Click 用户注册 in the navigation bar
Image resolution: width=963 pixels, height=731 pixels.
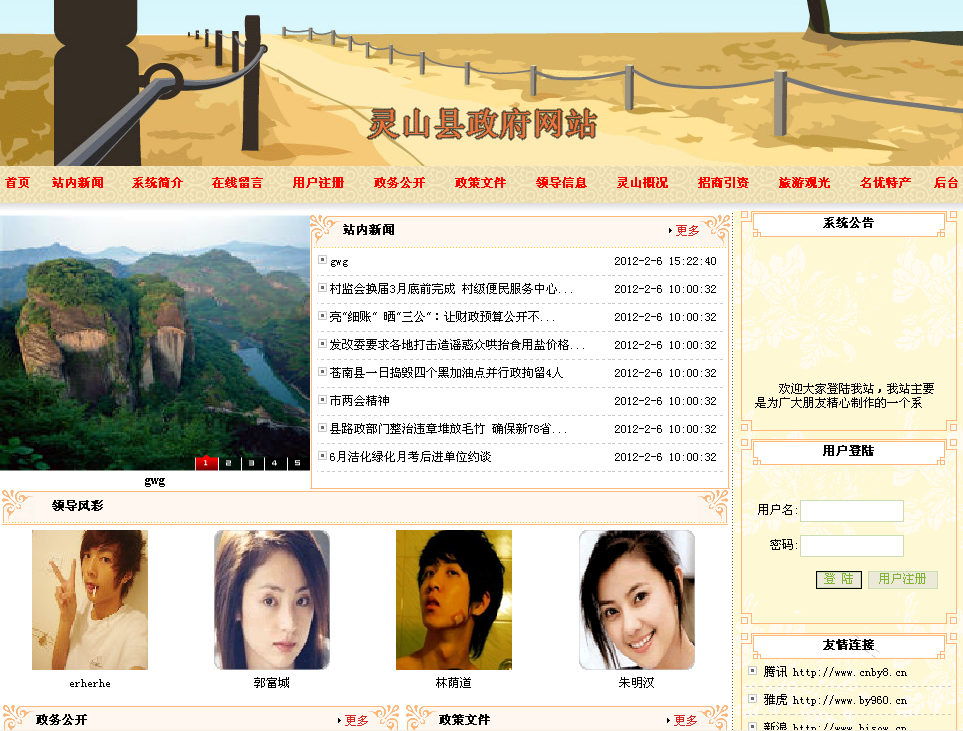318,182
